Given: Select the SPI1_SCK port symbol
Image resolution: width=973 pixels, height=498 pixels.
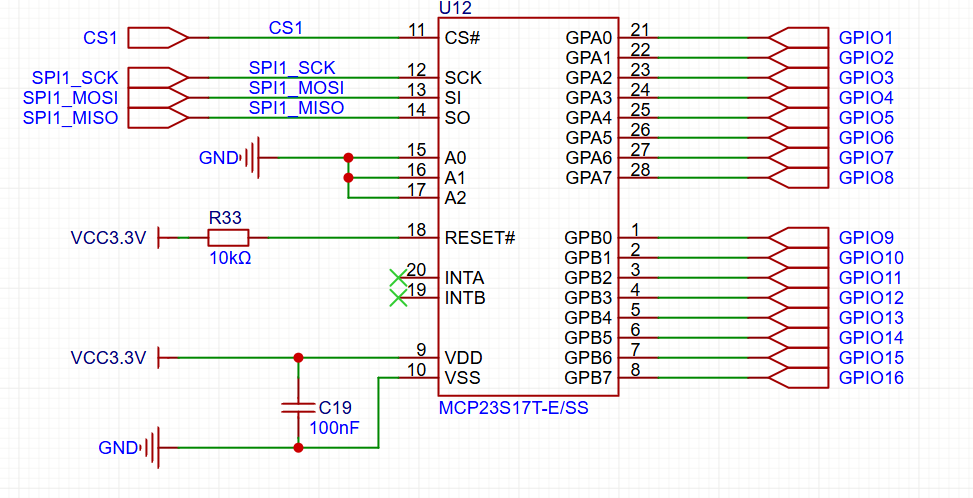Looking at the screenshot, I should (x=158, y=78).
